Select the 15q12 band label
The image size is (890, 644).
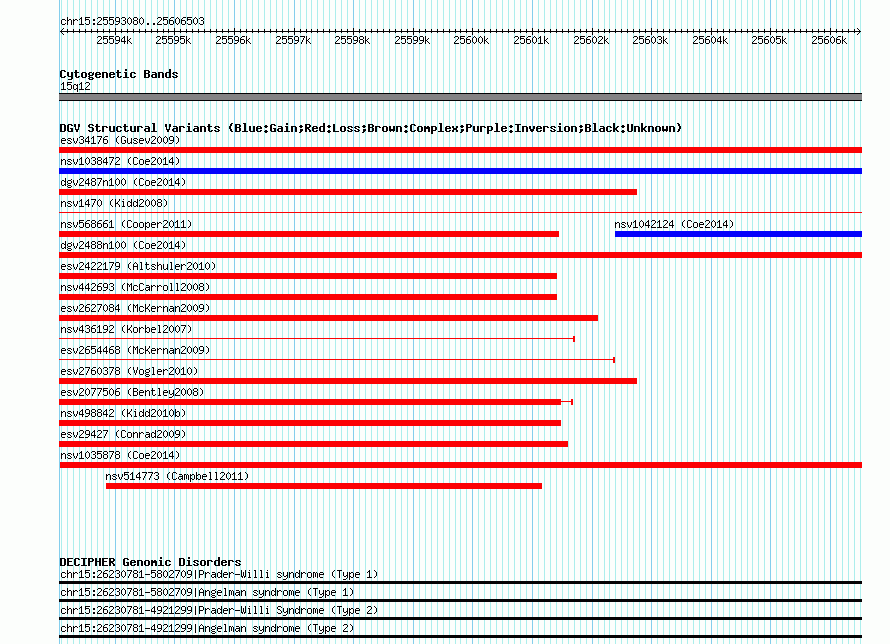75,86
